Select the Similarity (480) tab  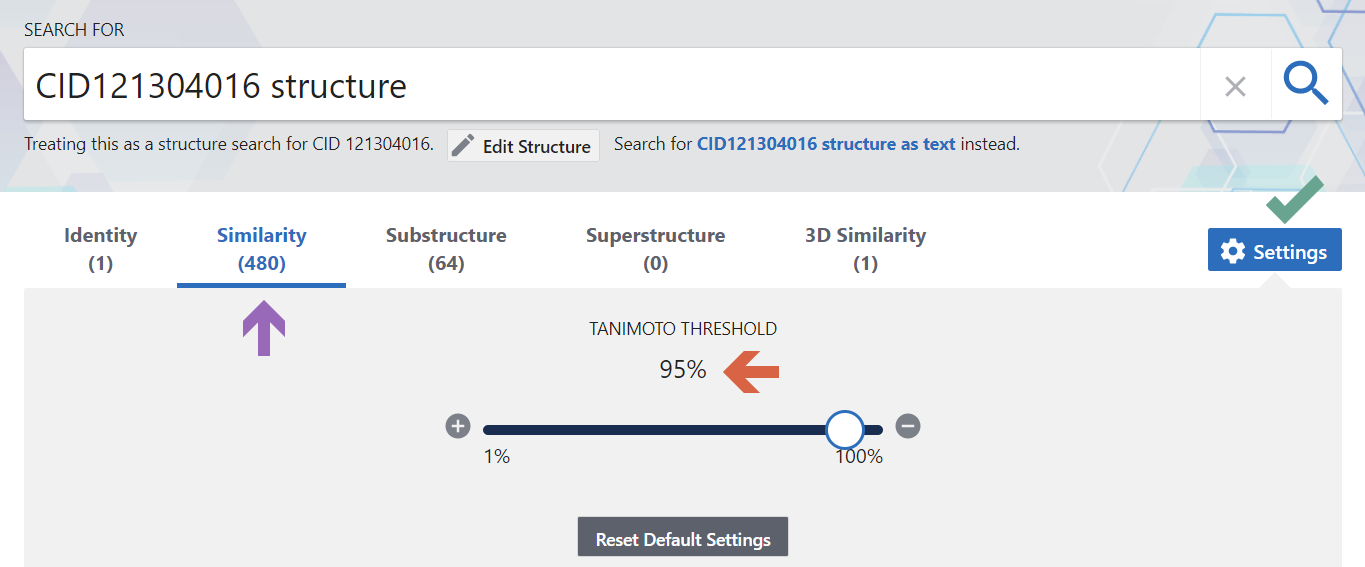click(262, 249)
